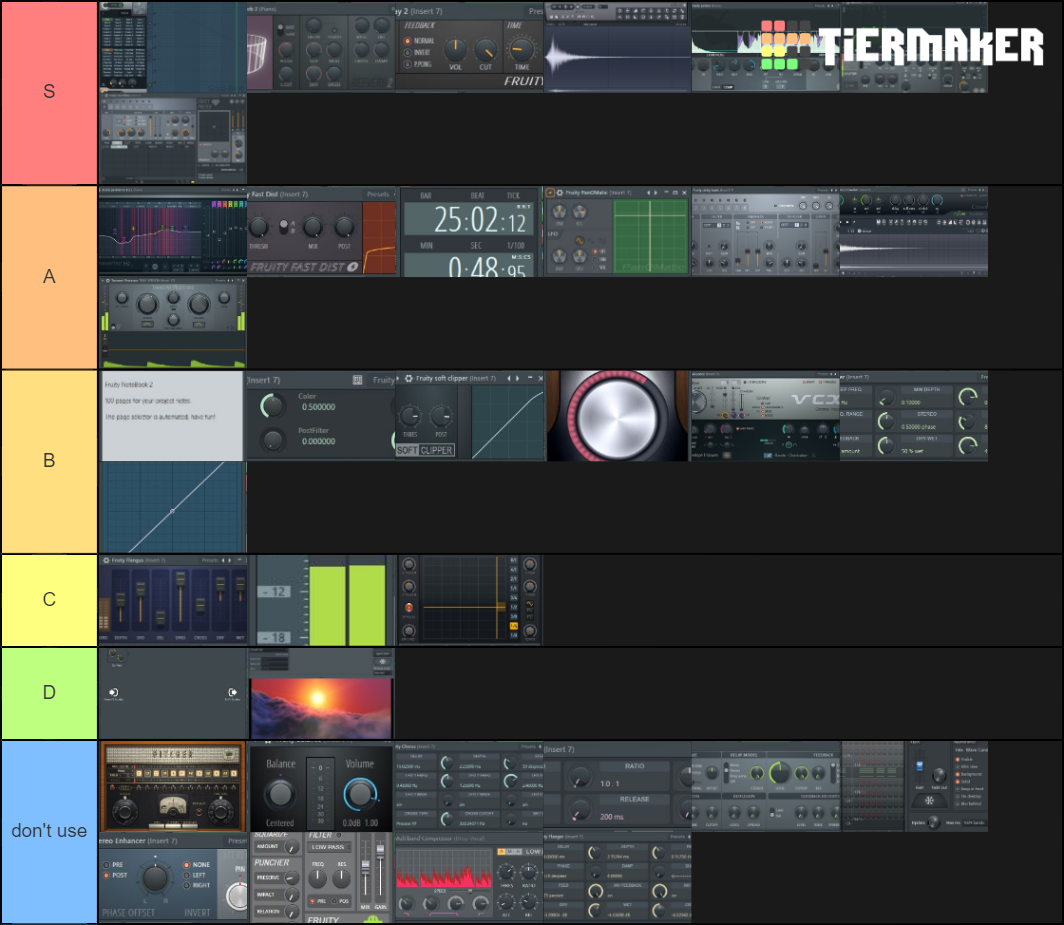Select the Fruity Soft Clipper plugin image
The width and height of the screenshot is (1064, 925).
pos(469,416)
